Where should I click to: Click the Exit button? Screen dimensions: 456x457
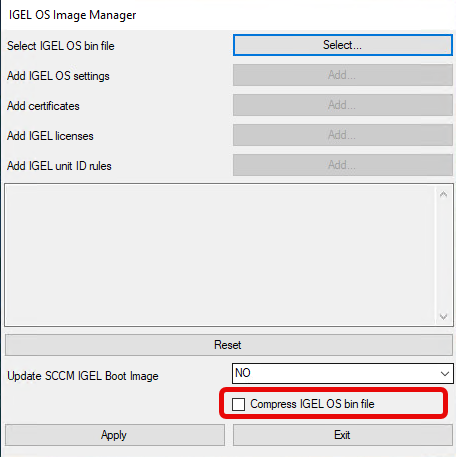pyautogui.click(x=343, y=435)
